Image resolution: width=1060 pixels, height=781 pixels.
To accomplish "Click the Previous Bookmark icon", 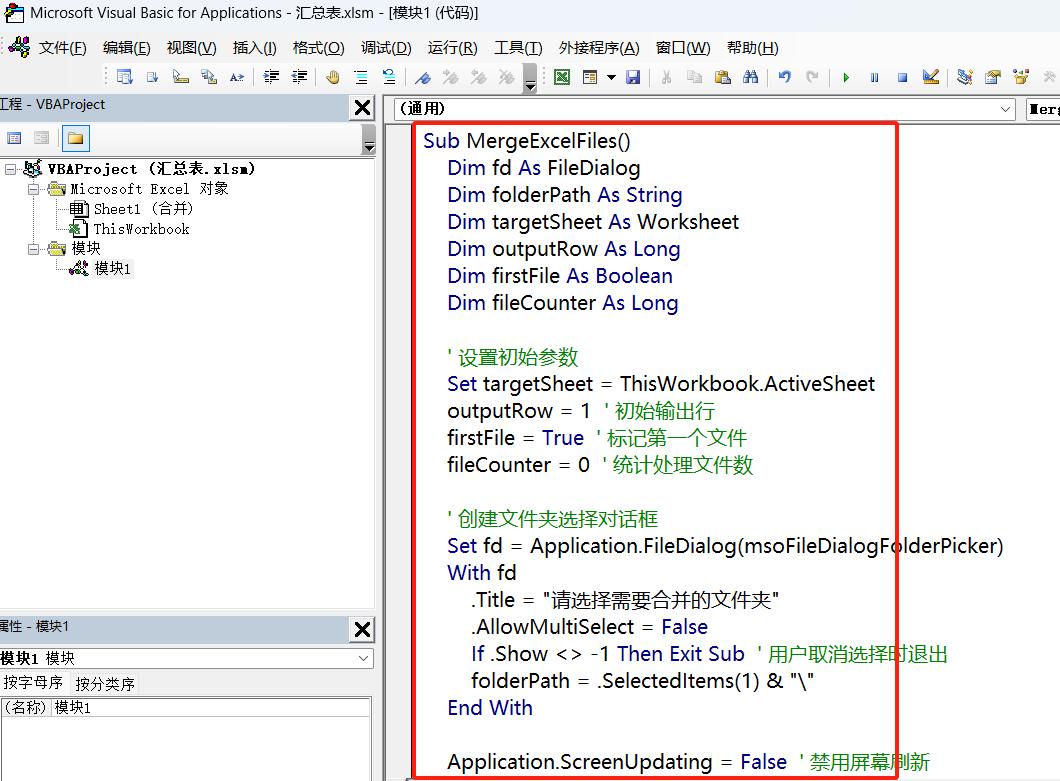I will pyautogui.click(x=479, y=77).
